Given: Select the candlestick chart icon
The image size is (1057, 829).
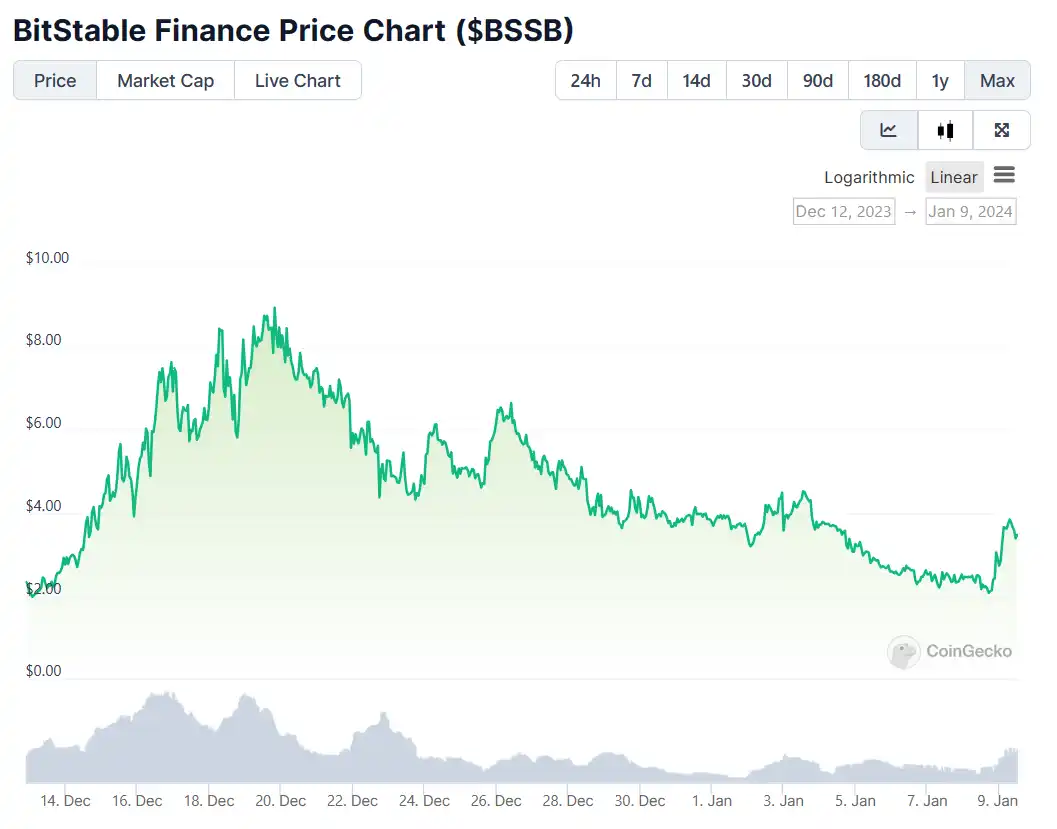Looking at the screenshot, I should point(945,130).
